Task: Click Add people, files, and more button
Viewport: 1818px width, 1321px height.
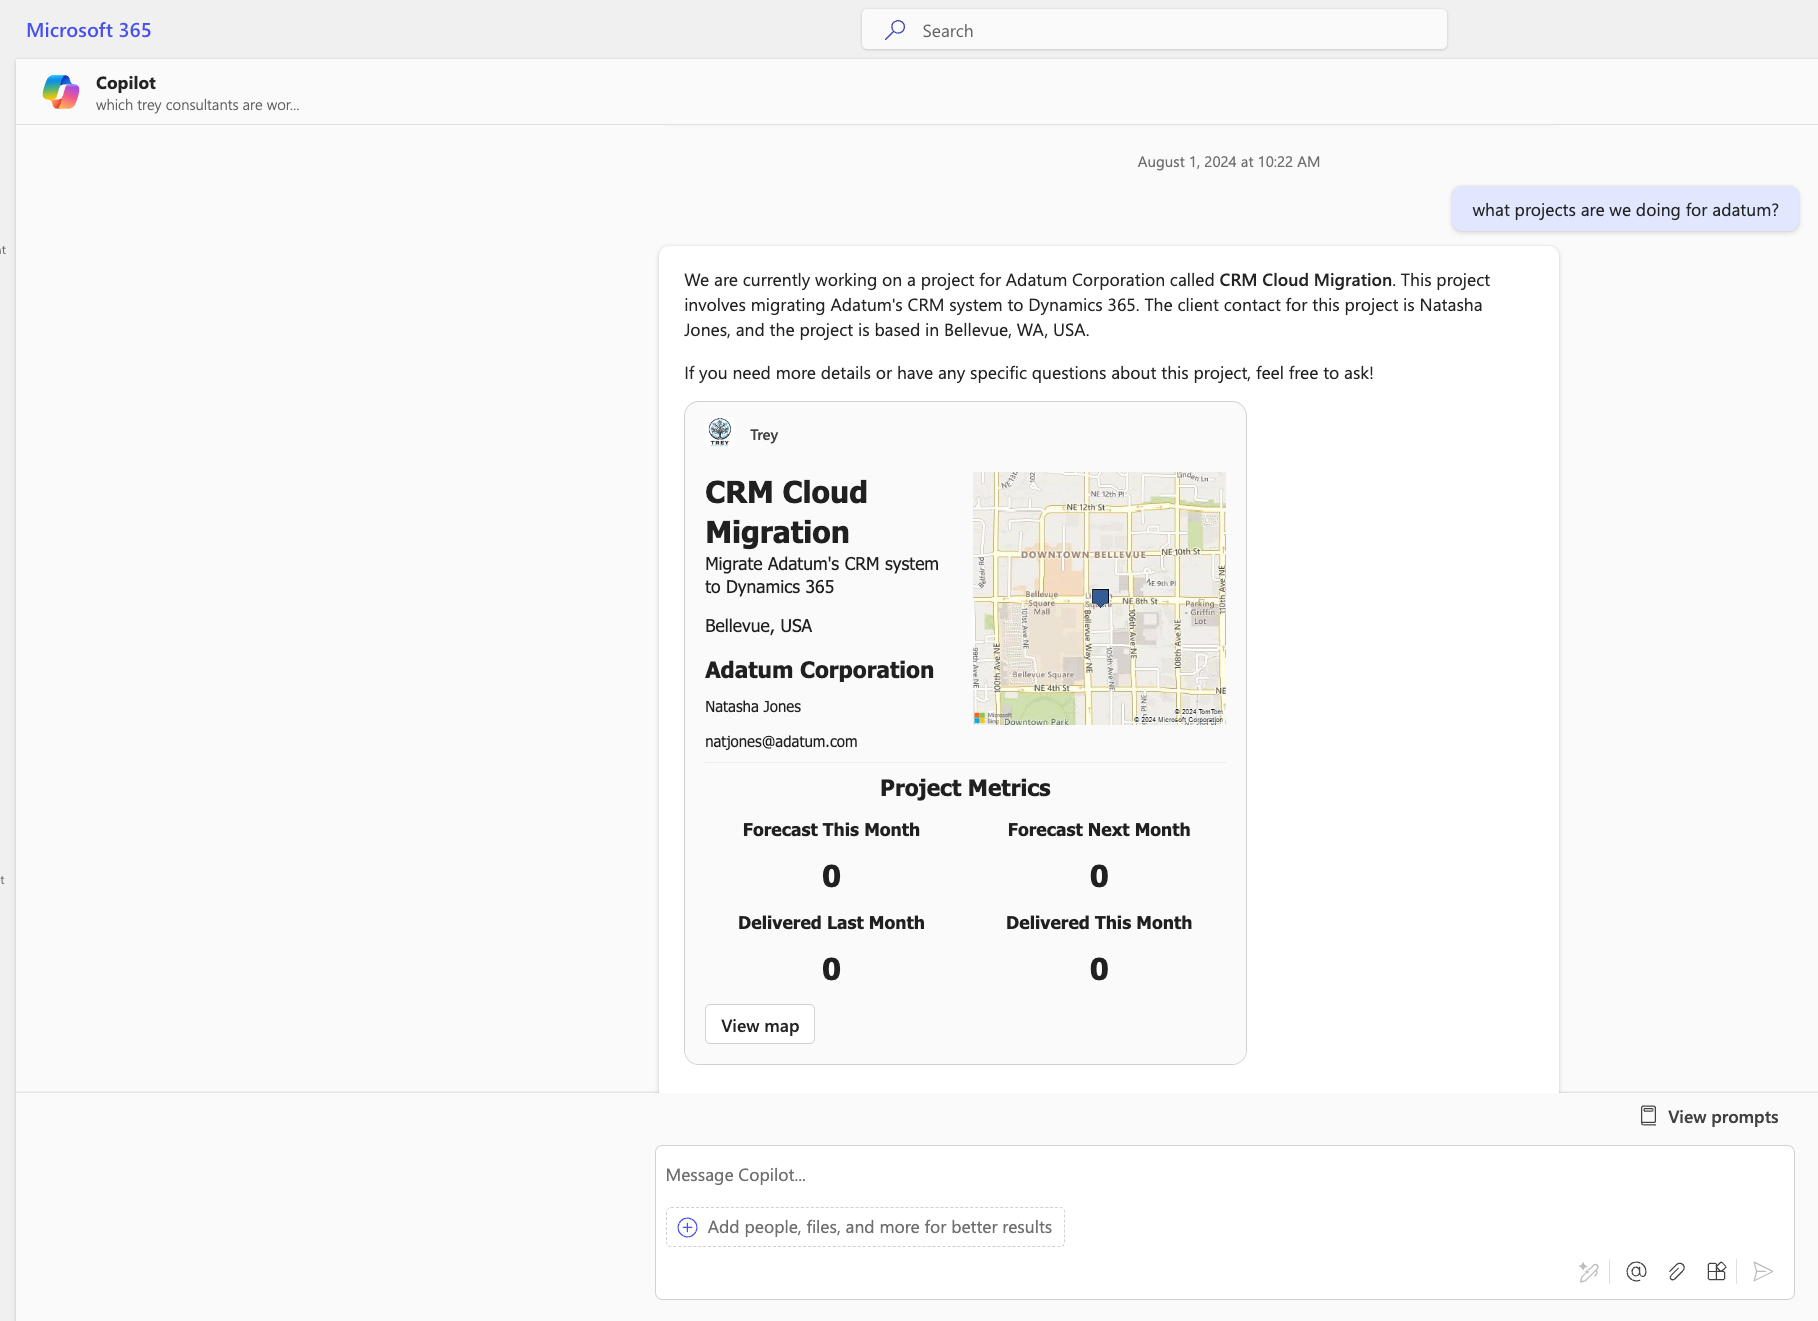Action: click(x=865, y=1227)
